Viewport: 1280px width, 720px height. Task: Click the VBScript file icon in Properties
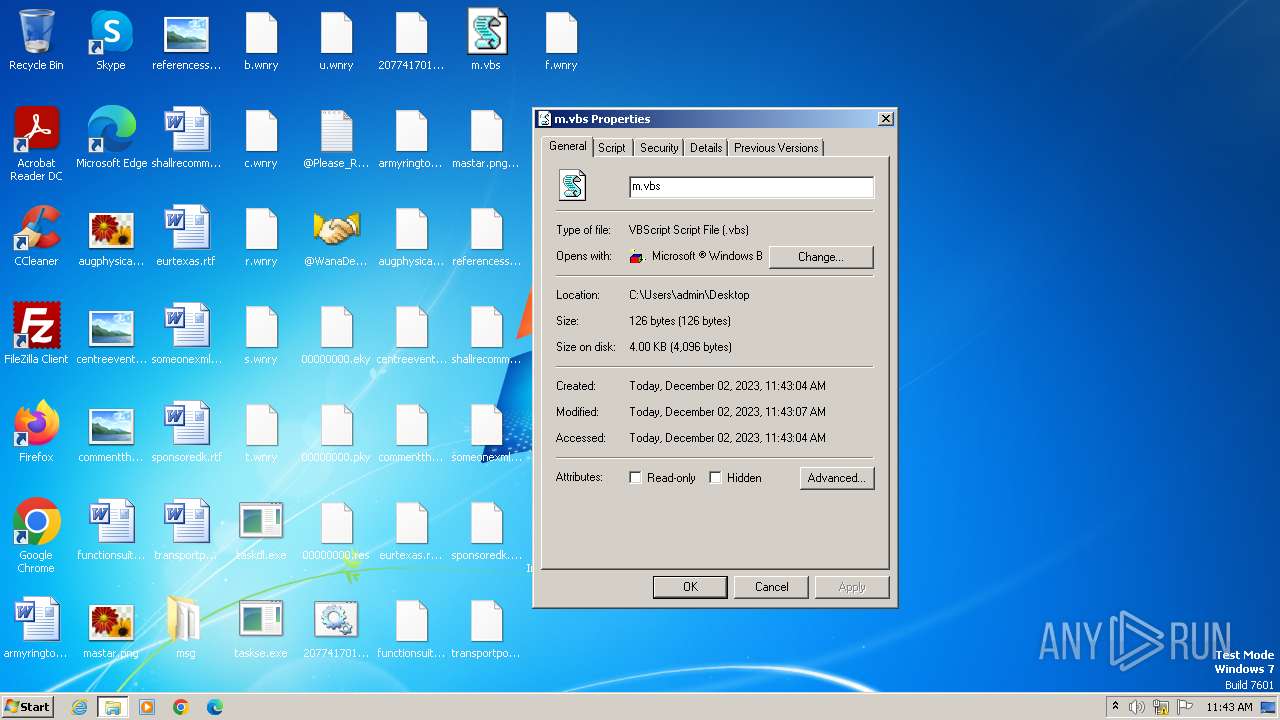(x=572, y=186)
